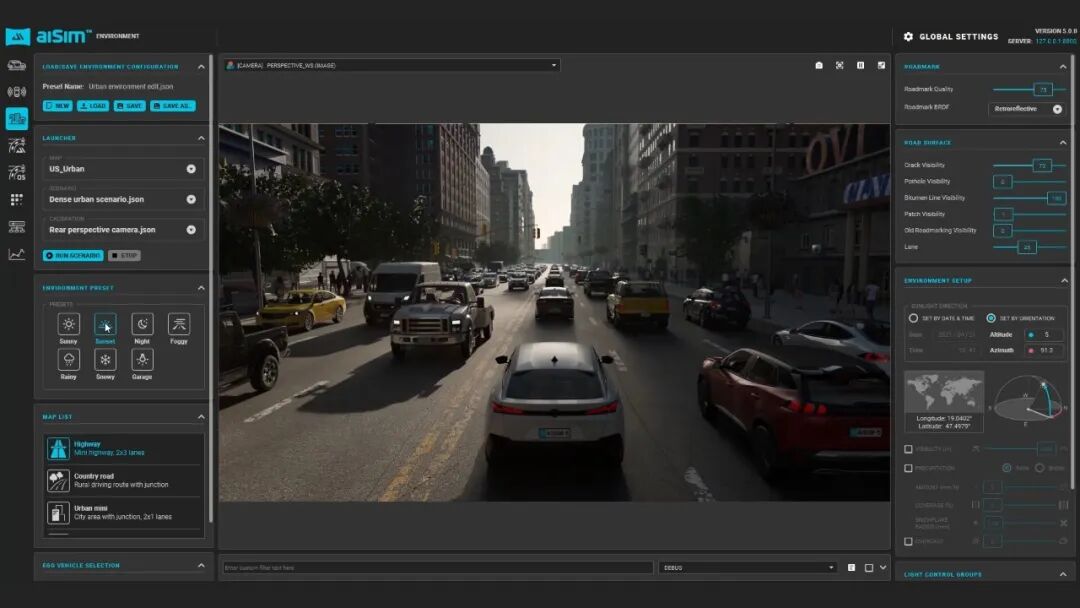Click the world map location thumbnail

(x=944, y=392)
